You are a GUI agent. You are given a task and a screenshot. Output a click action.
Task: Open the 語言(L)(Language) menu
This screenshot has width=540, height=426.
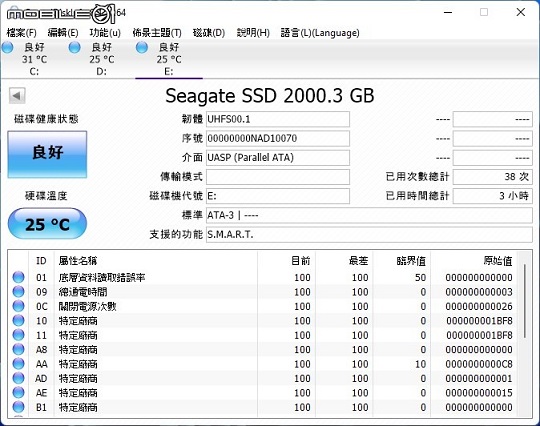pos(320,33)
